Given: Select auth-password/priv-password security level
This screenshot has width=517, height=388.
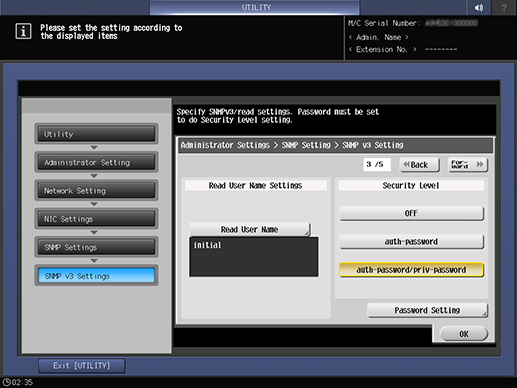Looking at the screenshot, I should coord(411,270).
